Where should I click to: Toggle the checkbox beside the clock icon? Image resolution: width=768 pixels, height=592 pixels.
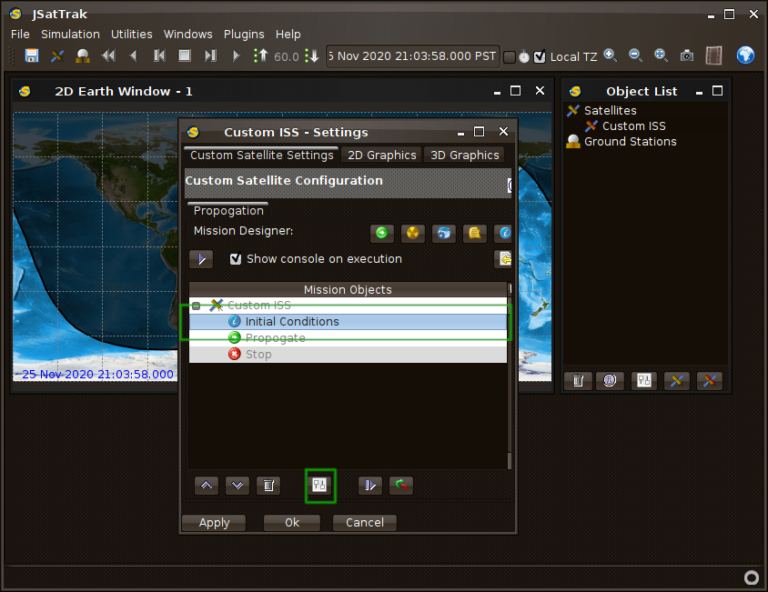509,57
